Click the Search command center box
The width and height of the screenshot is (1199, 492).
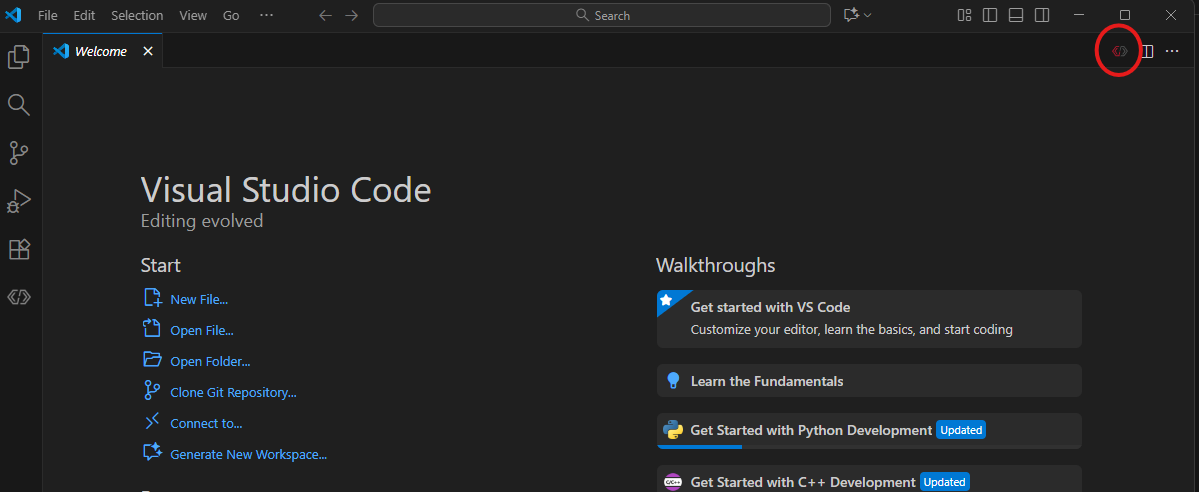602,15
